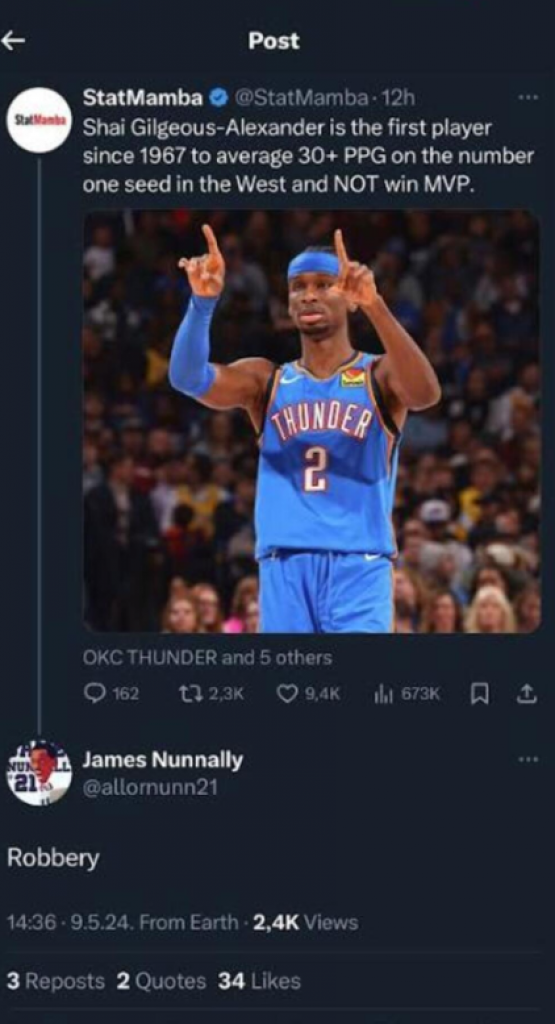Open StatMamba profile avatar
Image resolution: width=555 pixels, height=1024 pixels.
(39, 120)
